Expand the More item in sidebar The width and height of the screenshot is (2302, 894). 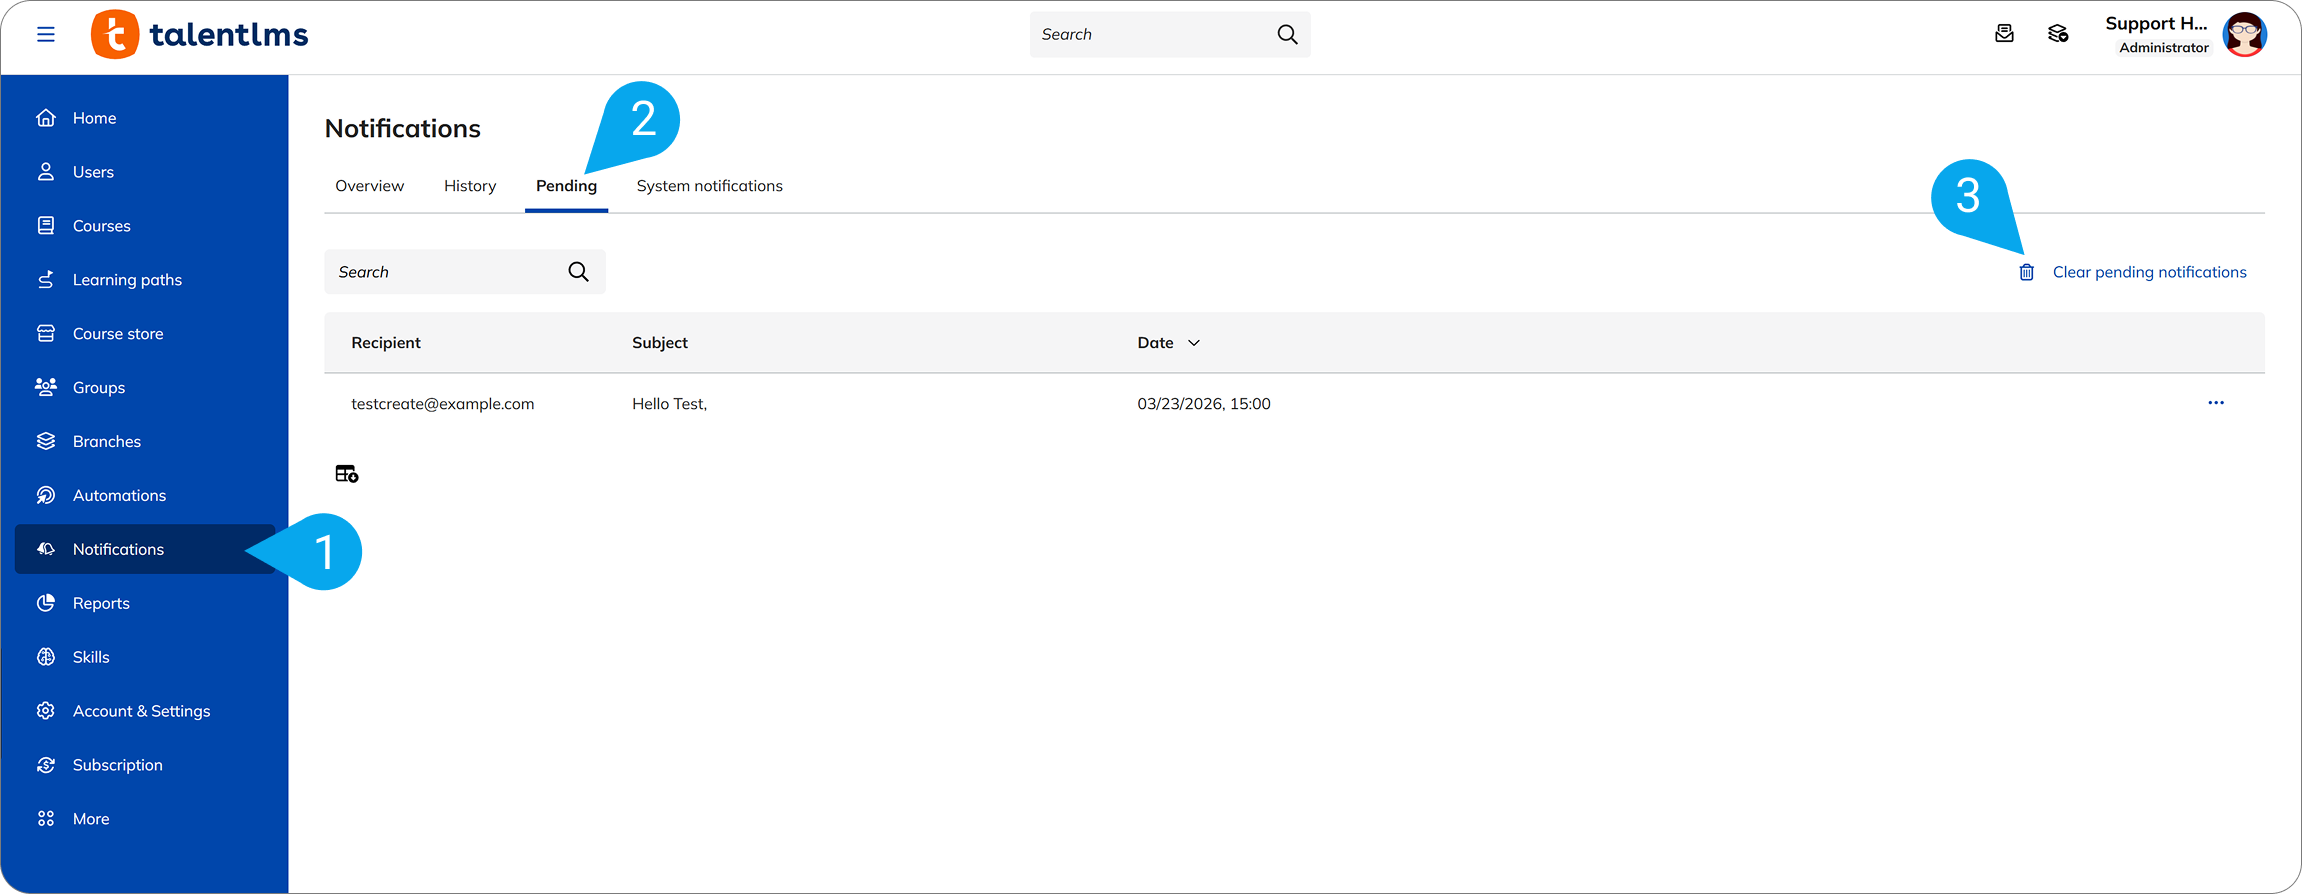(91, 819)
